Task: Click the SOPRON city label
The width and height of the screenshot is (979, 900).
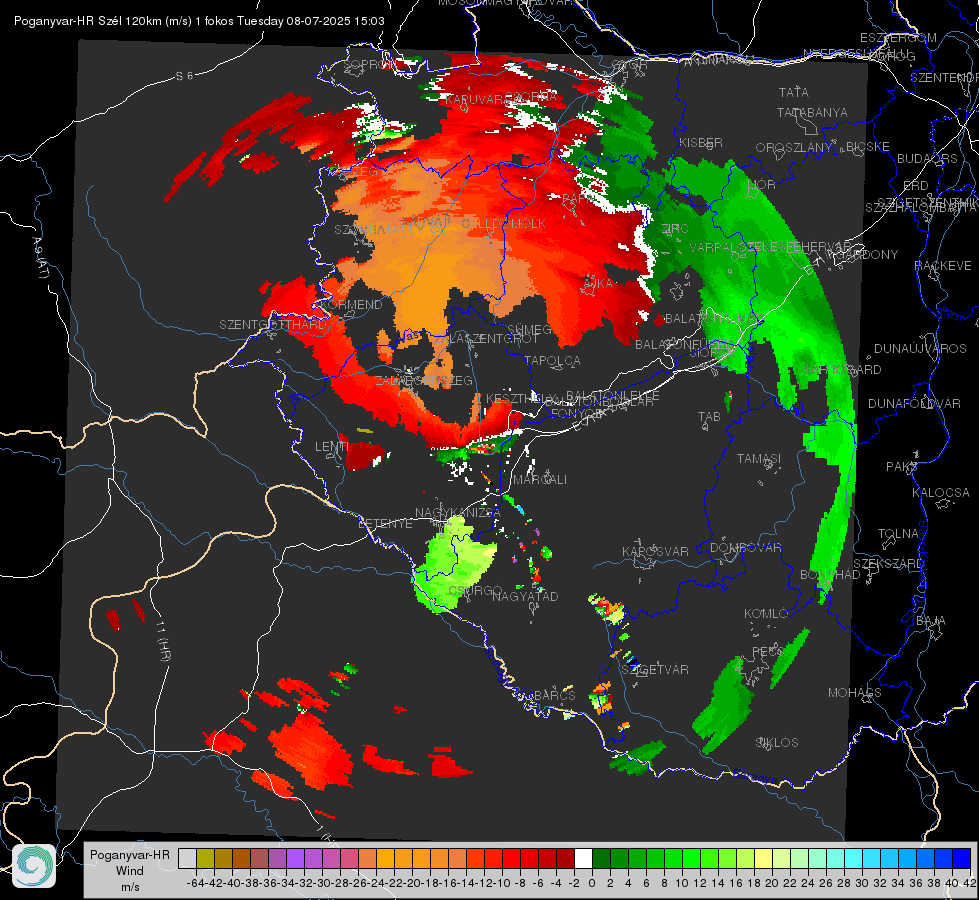Action: (370, 65)
